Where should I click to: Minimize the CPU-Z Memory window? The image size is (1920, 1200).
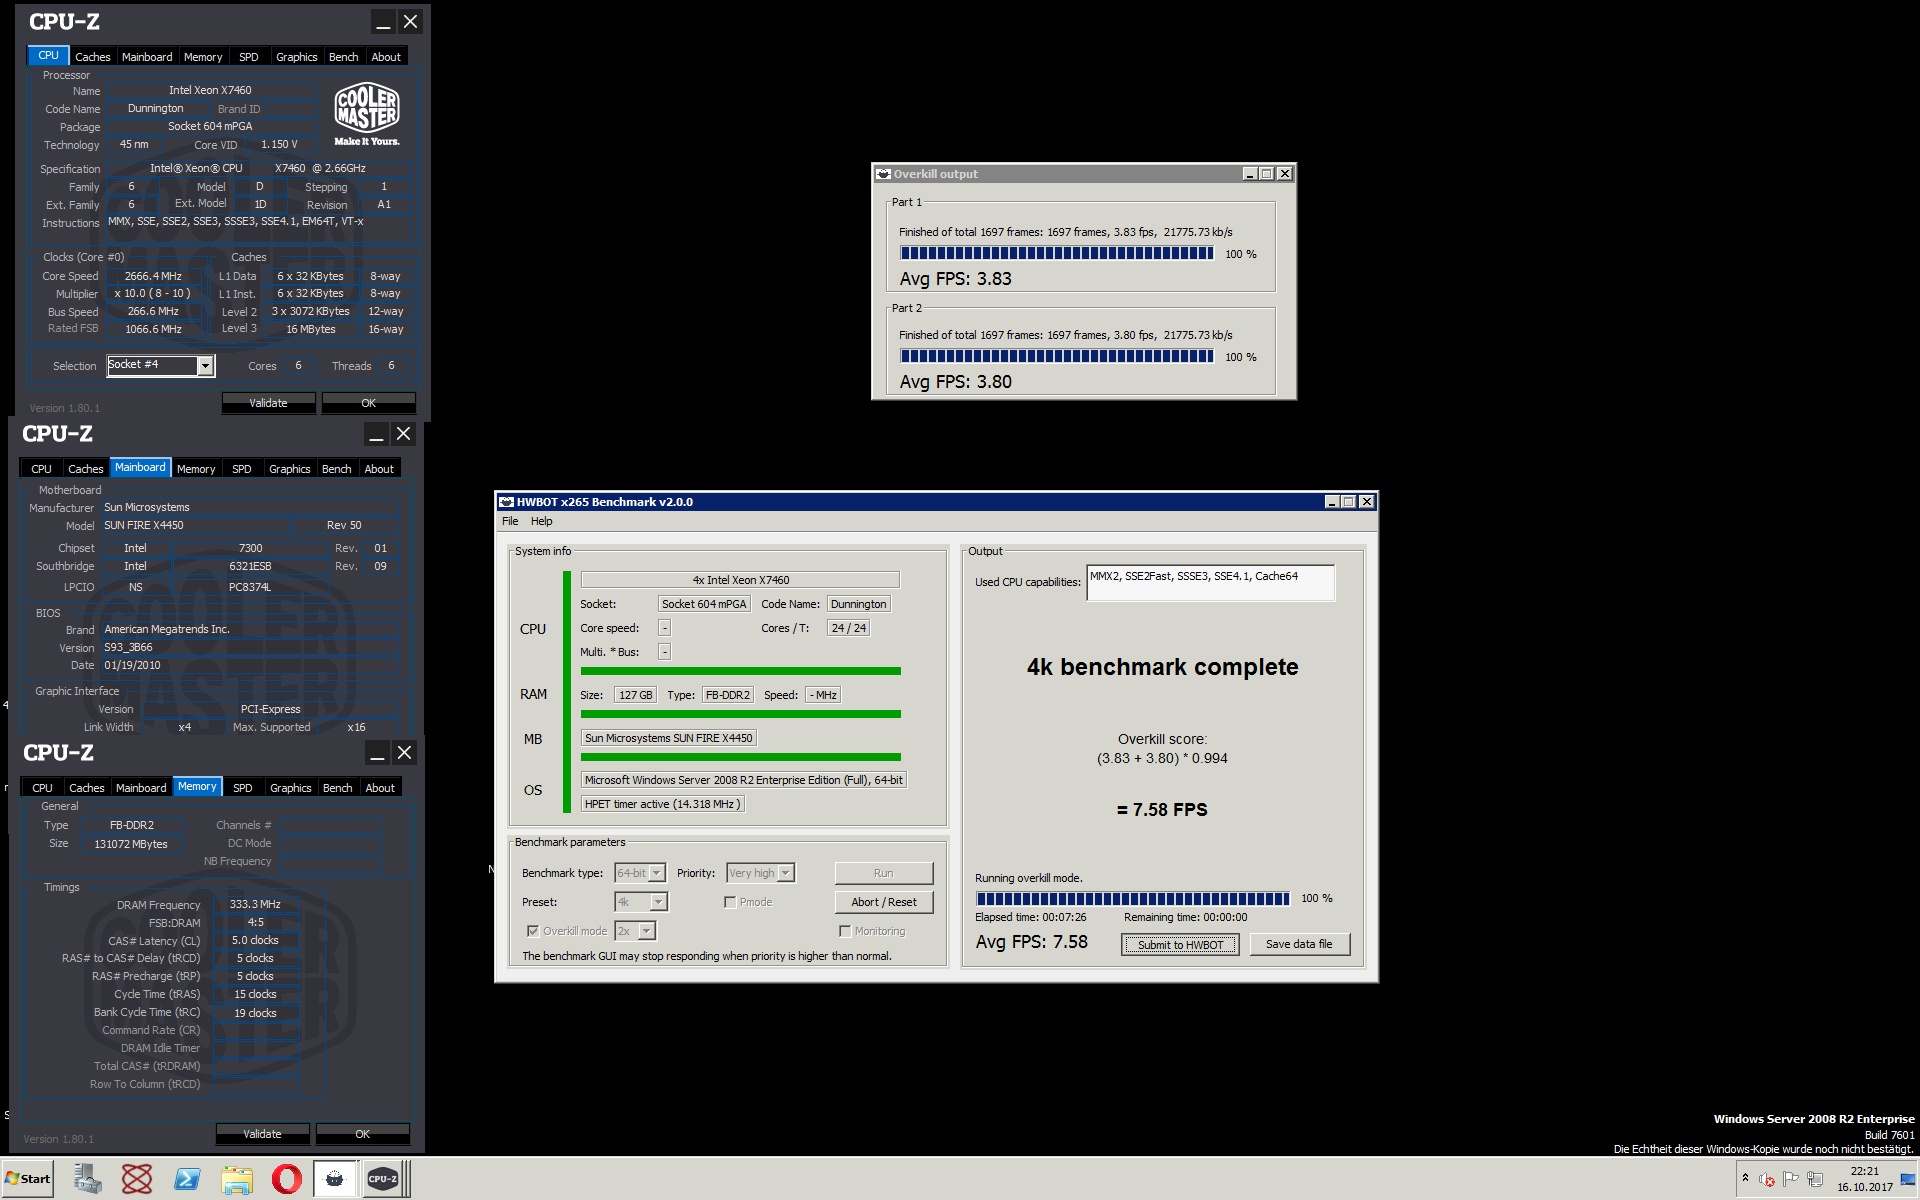(x=377, y=753)
